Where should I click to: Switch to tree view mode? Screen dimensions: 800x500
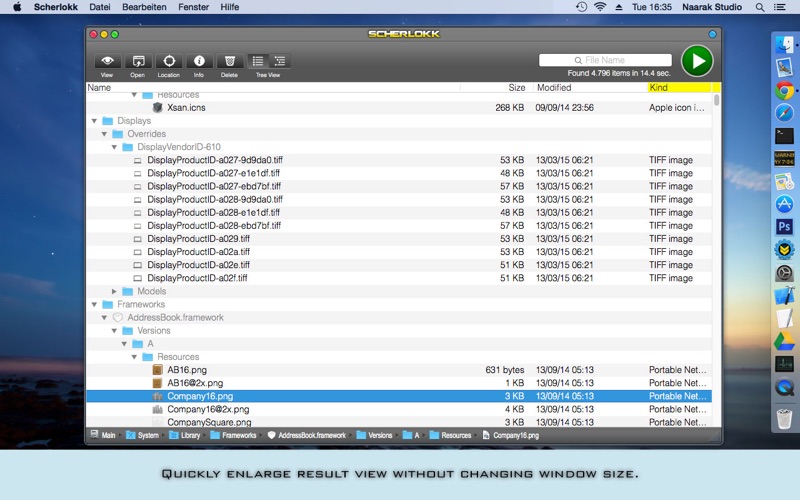pyautogui.click(x=279, y=61)
